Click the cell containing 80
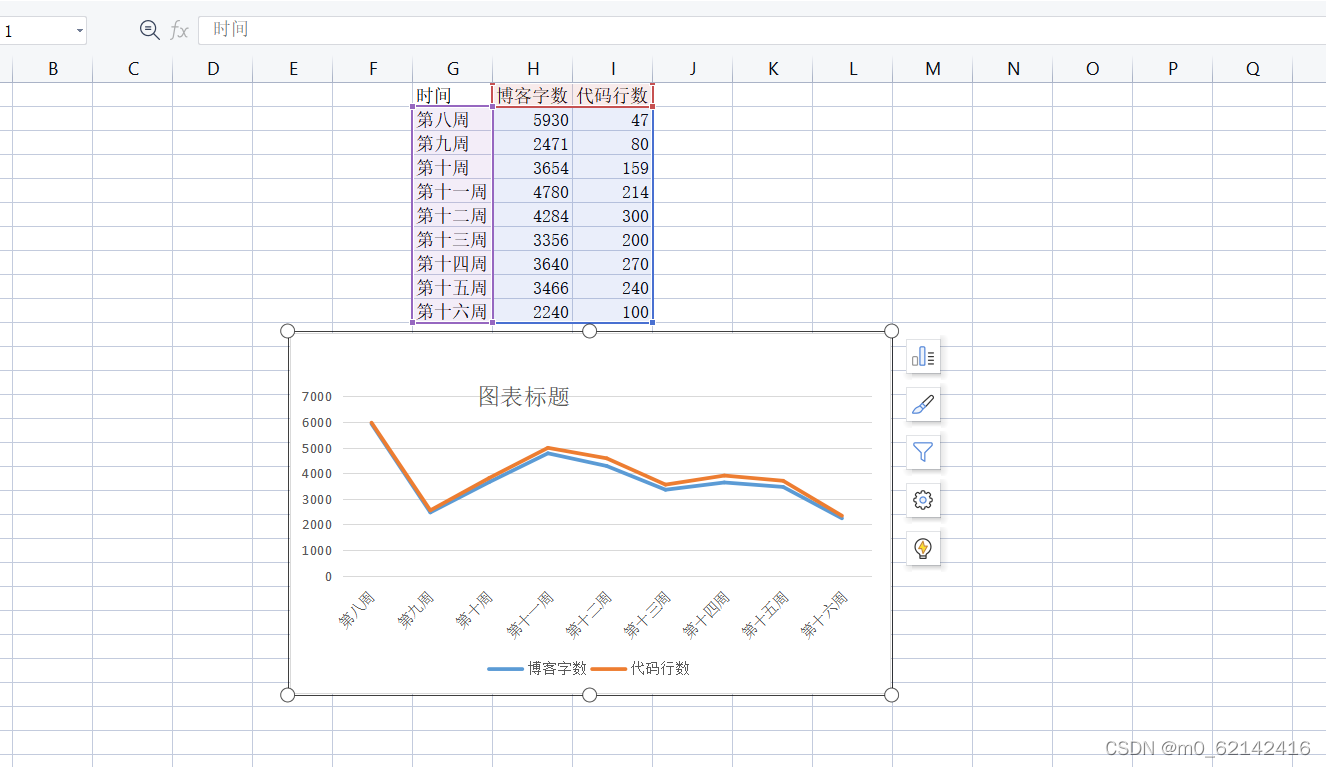Screen dimensions: 1326x767 [613, 143]
